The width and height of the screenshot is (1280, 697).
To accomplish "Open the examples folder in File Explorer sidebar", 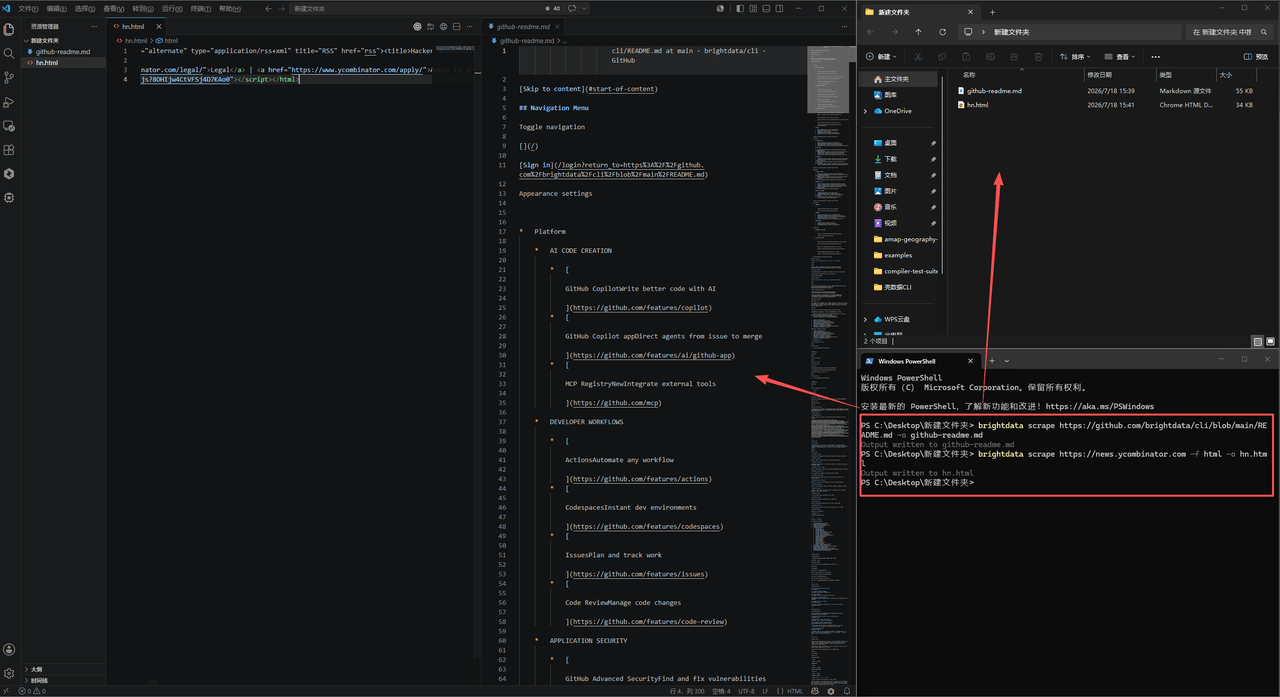I will [897, 255].
